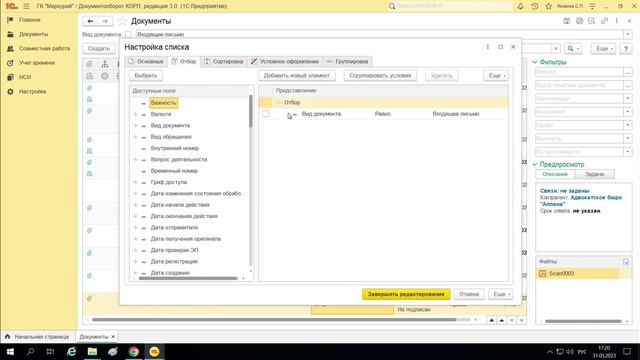Open Учет времени section in sidebar
This screenshot has width=640, height=360.
pyautogui.click(x=37, y=62)
